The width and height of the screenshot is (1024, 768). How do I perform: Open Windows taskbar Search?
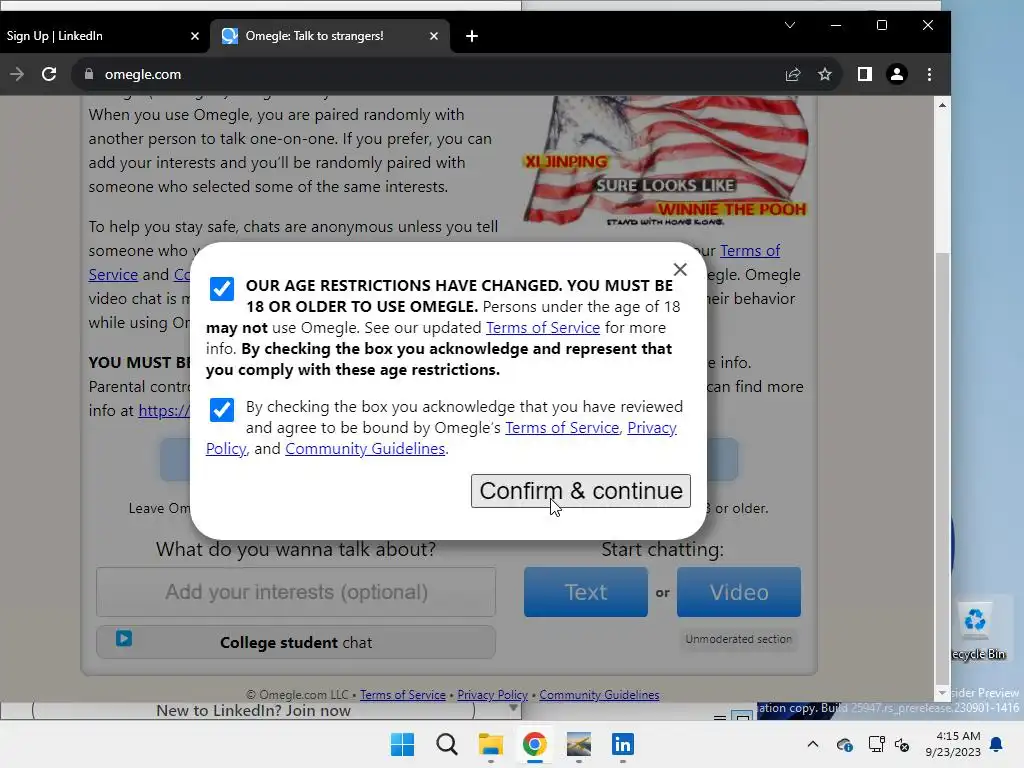[447, 744]
